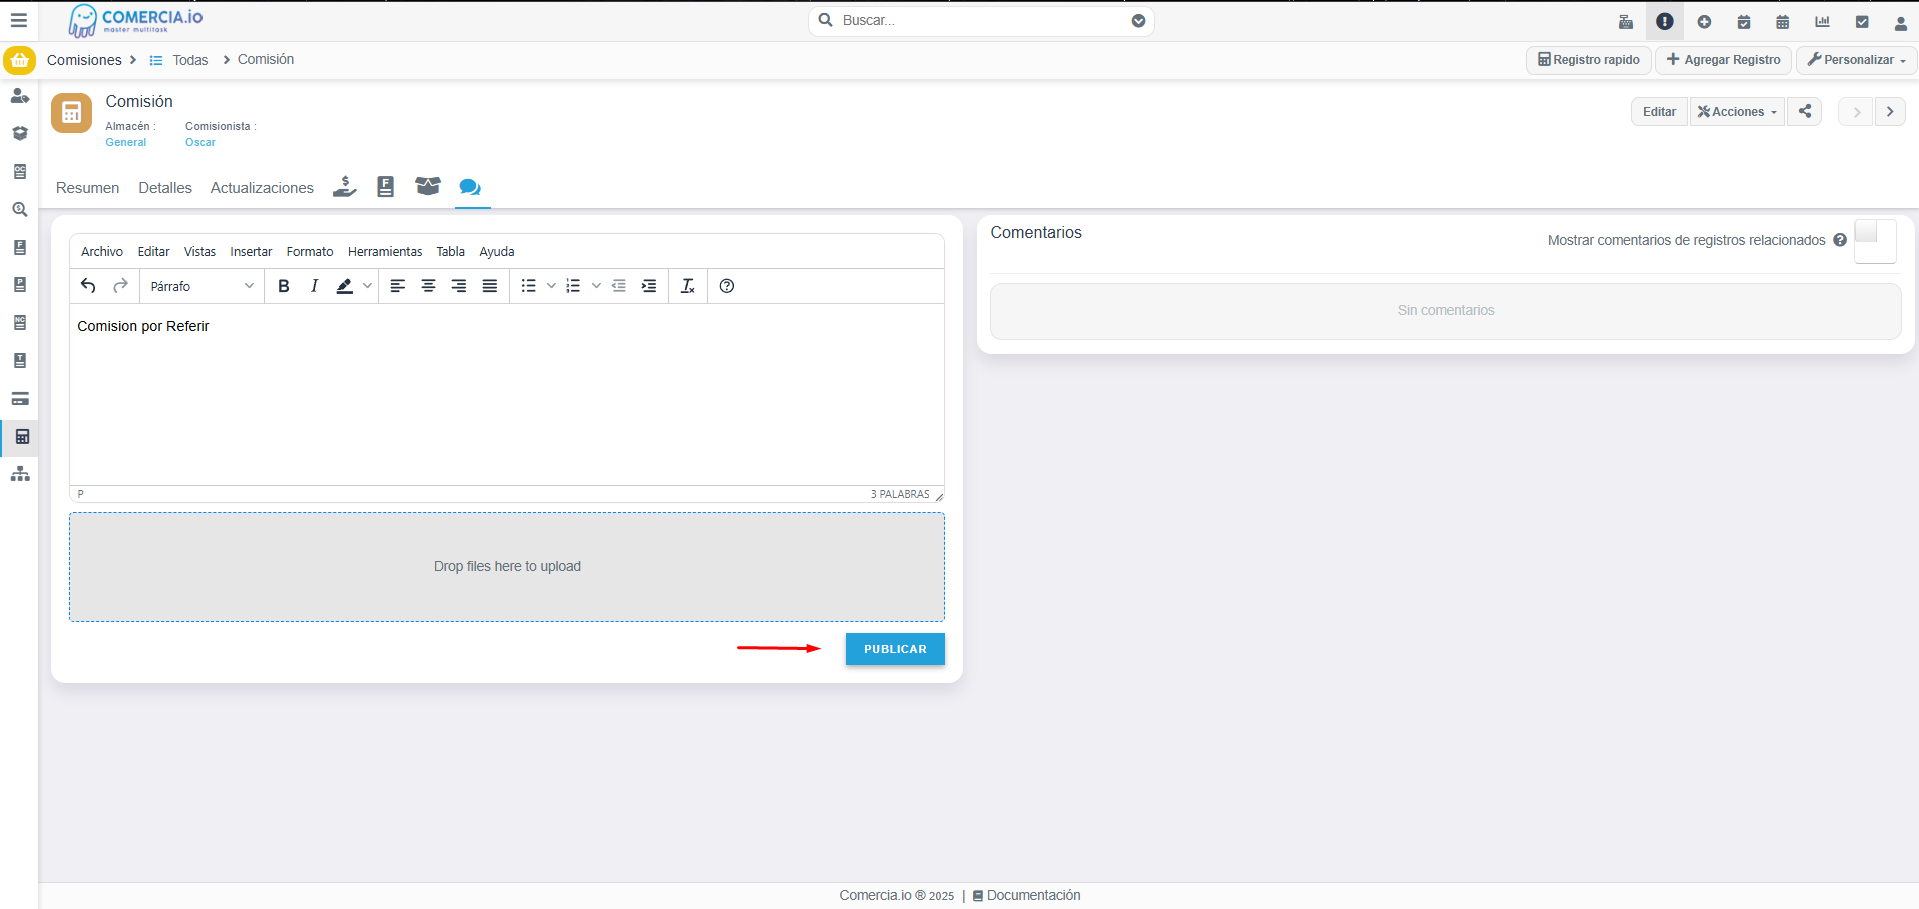Screen dimensions: 1919x909
Task: Open the cash register icon in header
Action: click(x=1626, y=22)
